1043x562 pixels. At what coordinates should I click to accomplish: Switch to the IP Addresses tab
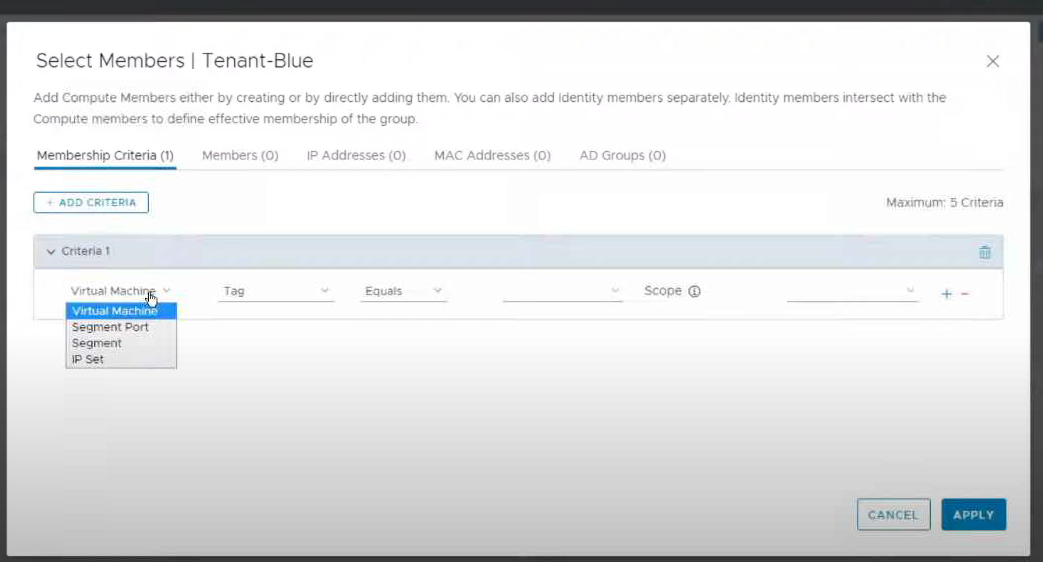click(x=356, y=156)
